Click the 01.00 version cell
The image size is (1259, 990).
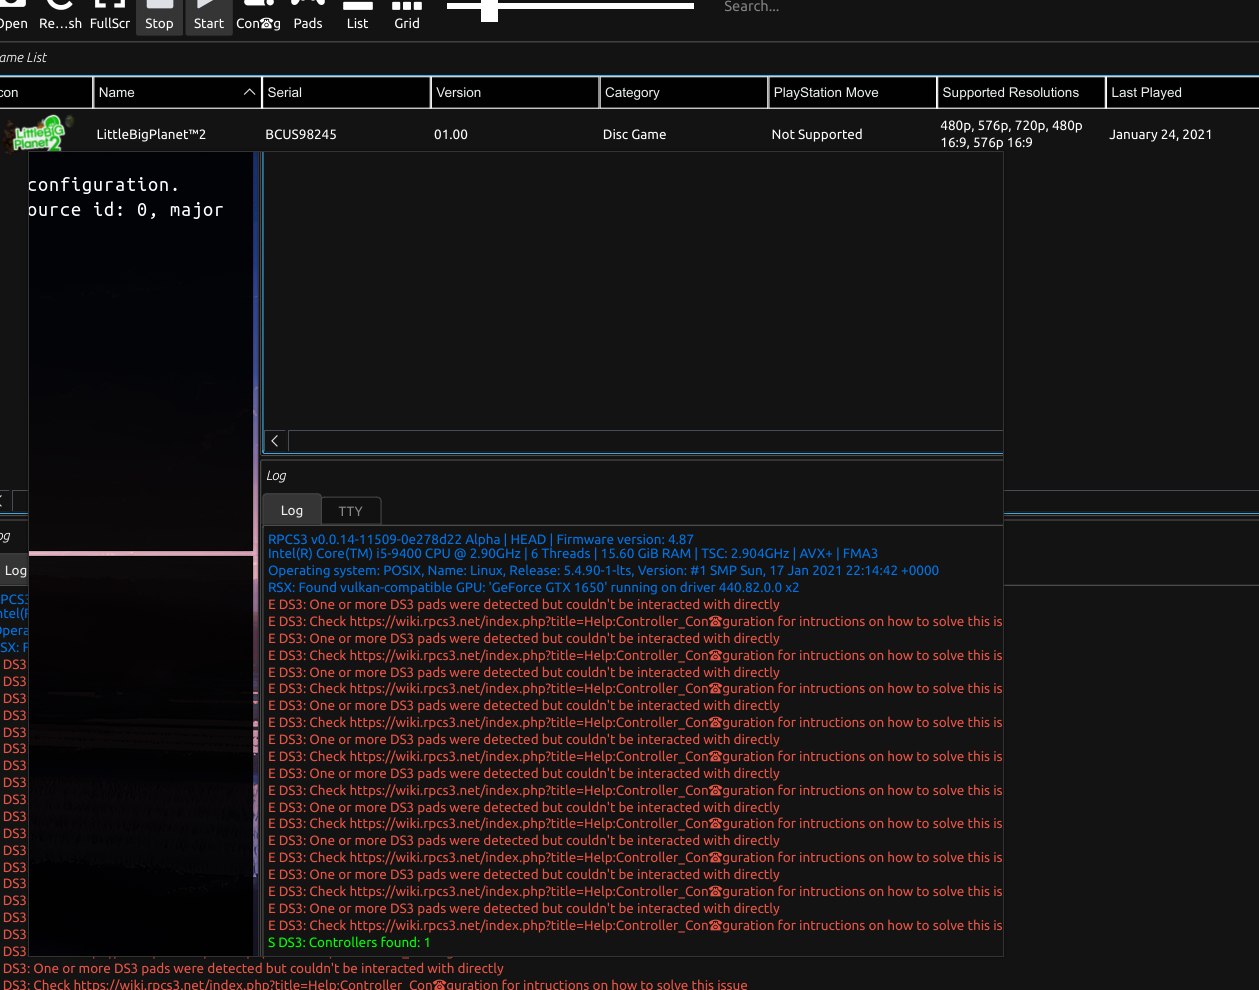pyautogui.click(x=451, y=134)
